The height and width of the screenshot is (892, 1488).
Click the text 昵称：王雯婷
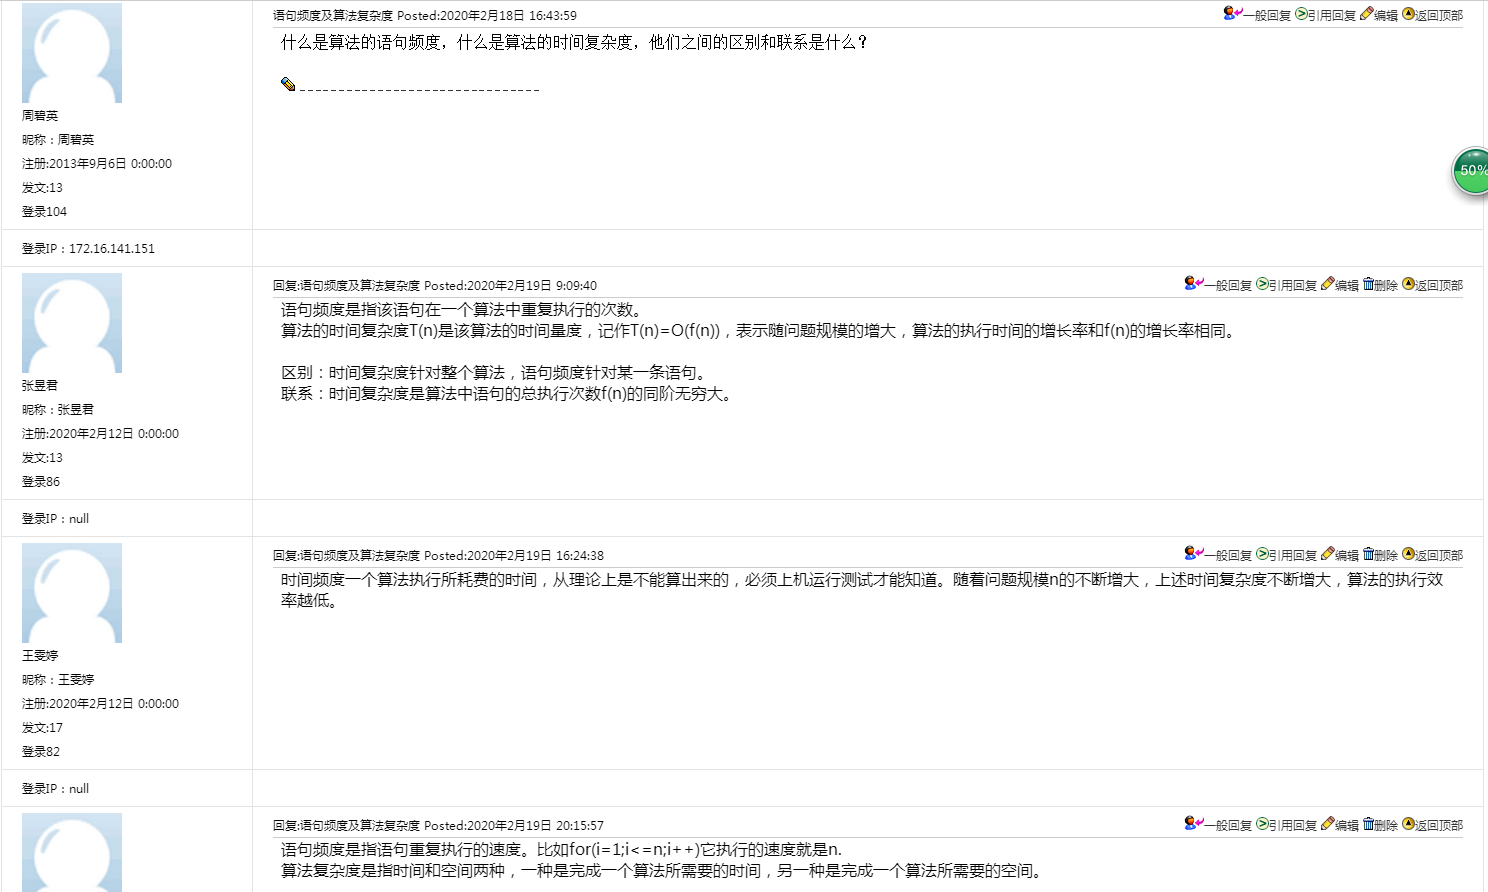coord(58,680)
